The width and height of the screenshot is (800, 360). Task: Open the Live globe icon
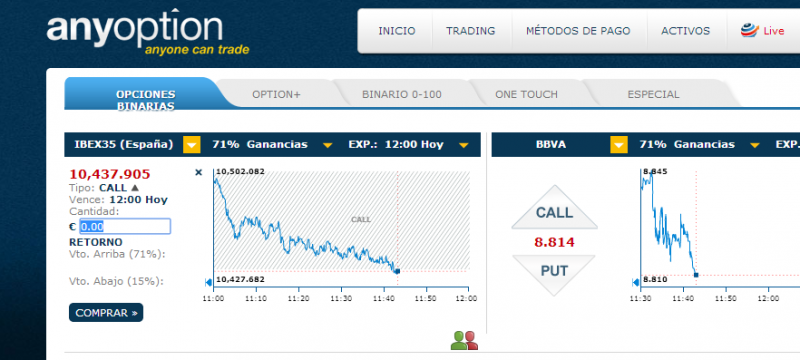point(749,31)
